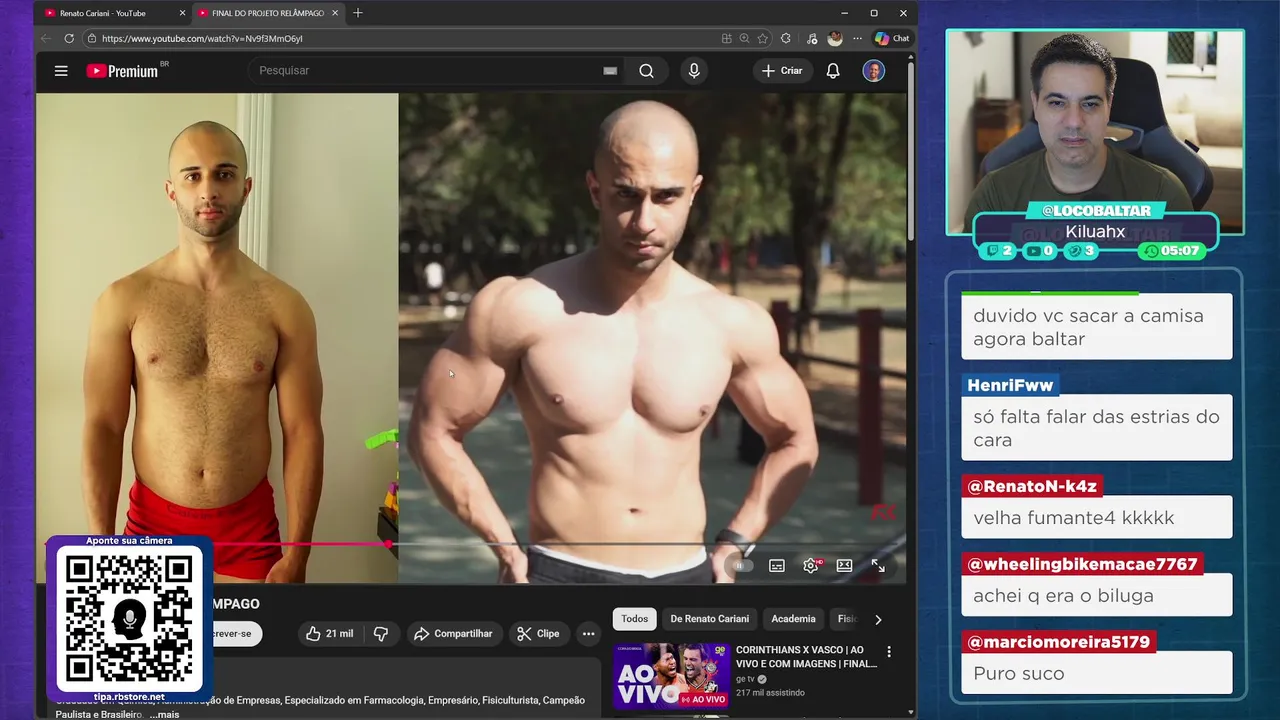Start voice search with the microphone

[x=694, y=71]
